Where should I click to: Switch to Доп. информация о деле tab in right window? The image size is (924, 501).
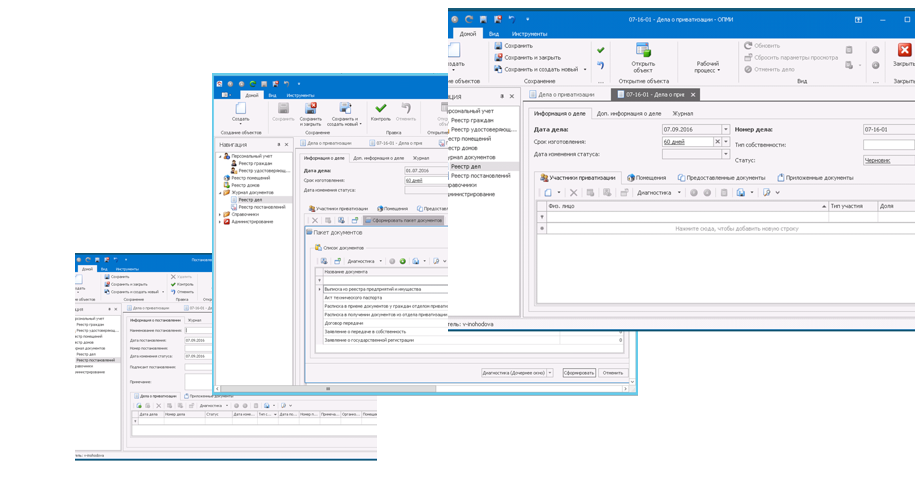click(628, 113)
